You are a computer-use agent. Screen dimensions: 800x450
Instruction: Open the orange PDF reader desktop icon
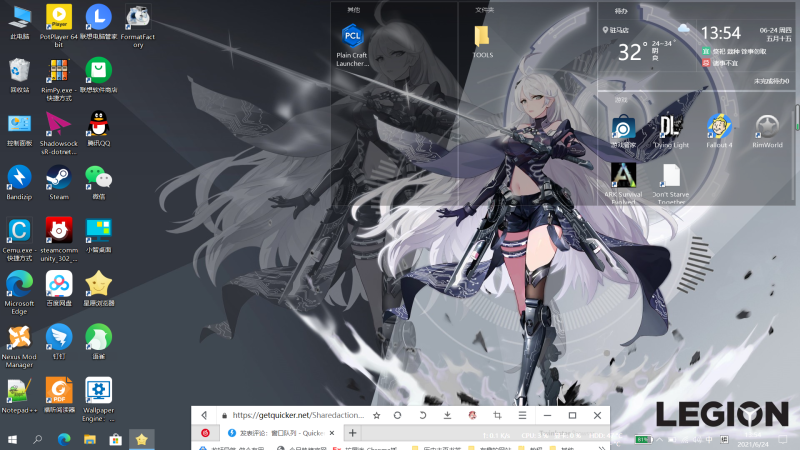pyautogui.click(x=59, y=395)
